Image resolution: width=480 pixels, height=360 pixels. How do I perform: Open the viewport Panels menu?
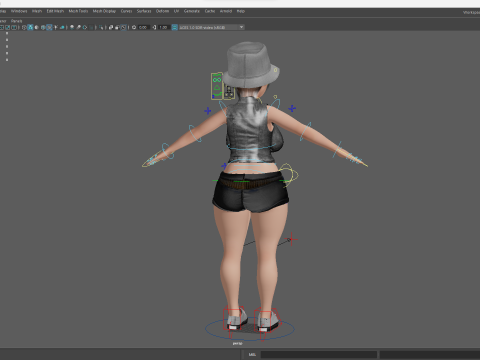pos(16,21)
